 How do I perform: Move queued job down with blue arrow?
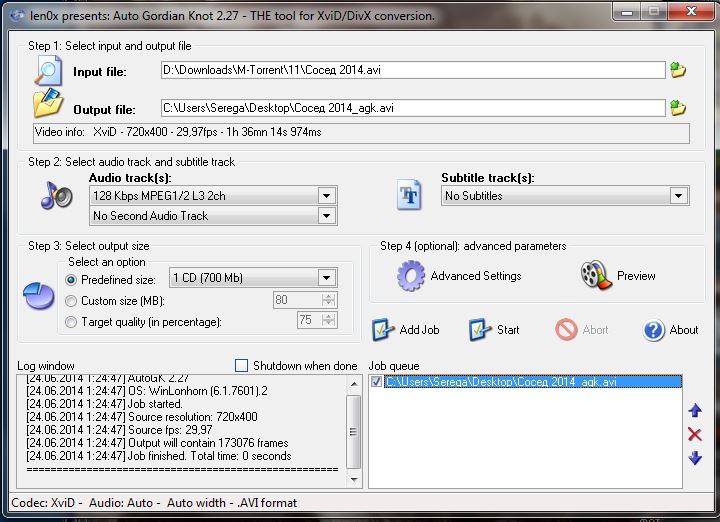pos(695,457)
